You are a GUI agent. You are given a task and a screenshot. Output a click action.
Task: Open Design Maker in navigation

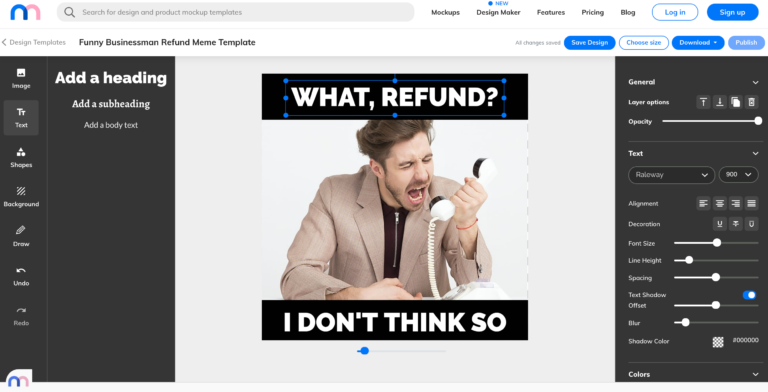pos(498,13)
